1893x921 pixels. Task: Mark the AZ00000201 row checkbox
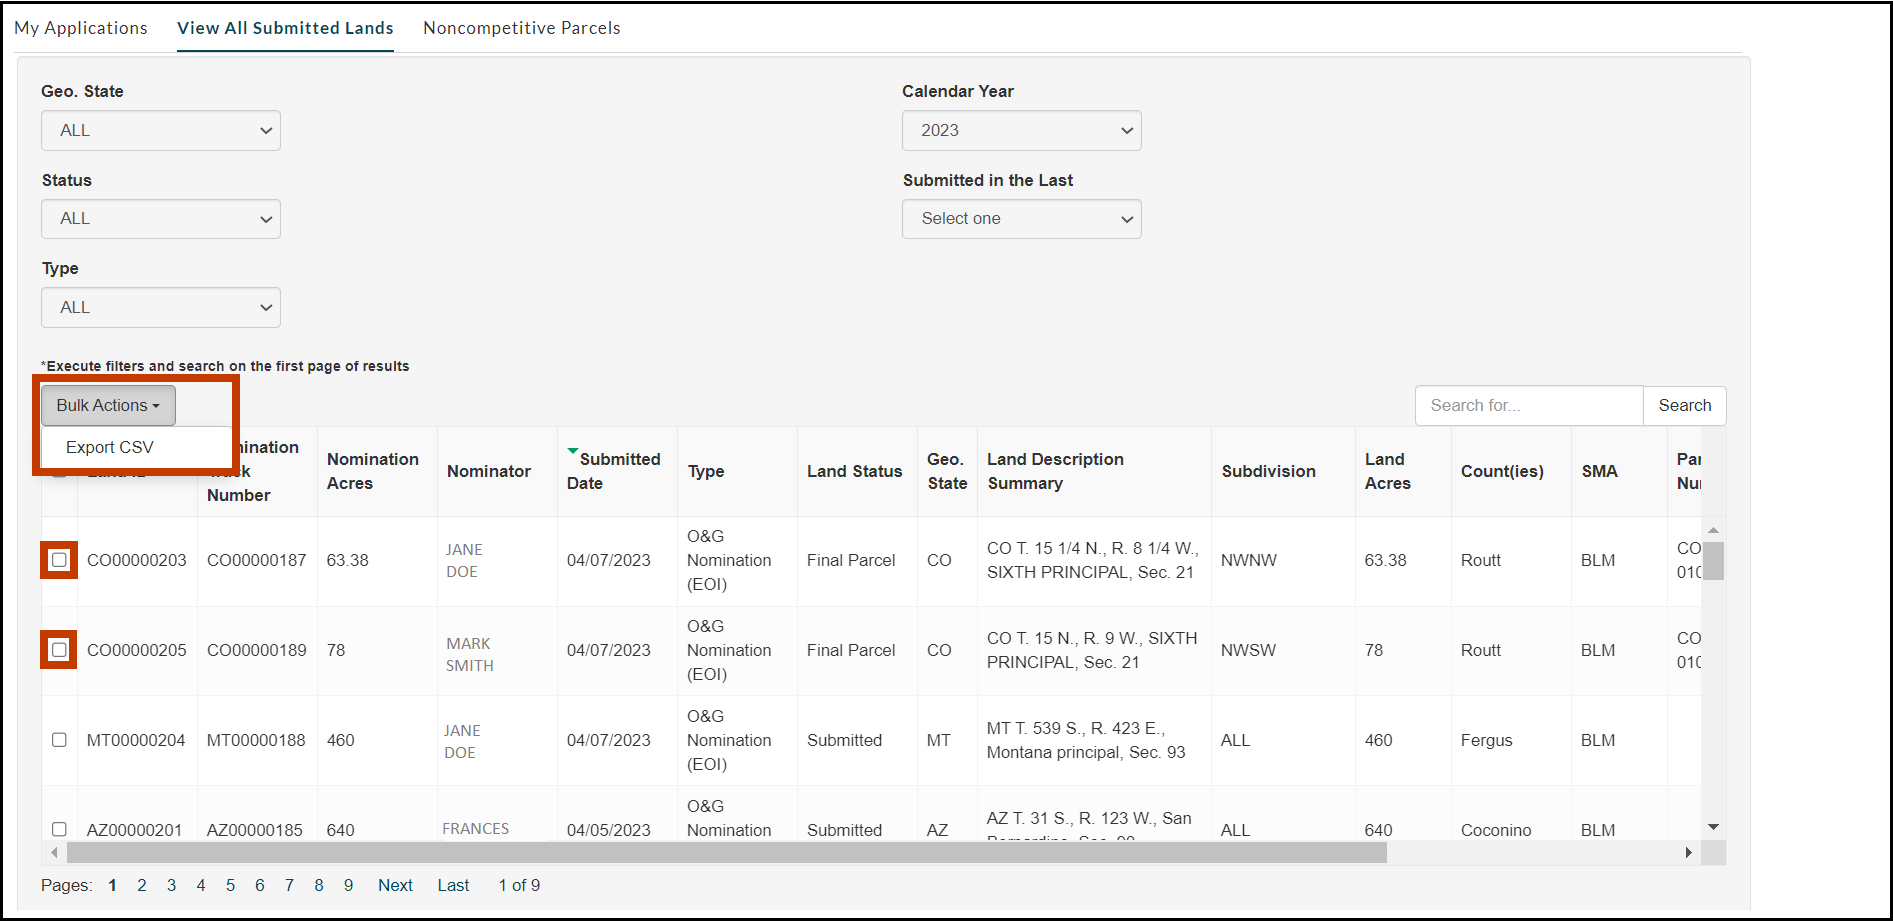(x=59, y=829)
